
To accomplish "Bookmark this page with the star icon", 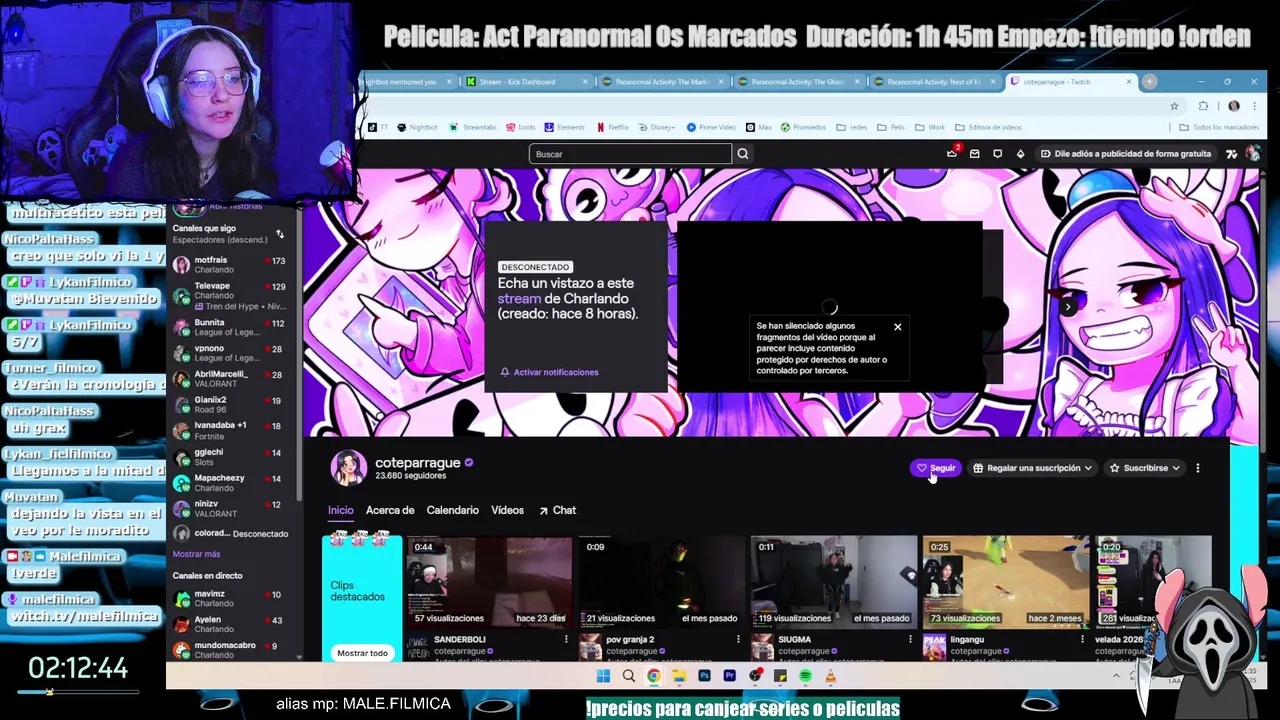I will point(1175,106).
